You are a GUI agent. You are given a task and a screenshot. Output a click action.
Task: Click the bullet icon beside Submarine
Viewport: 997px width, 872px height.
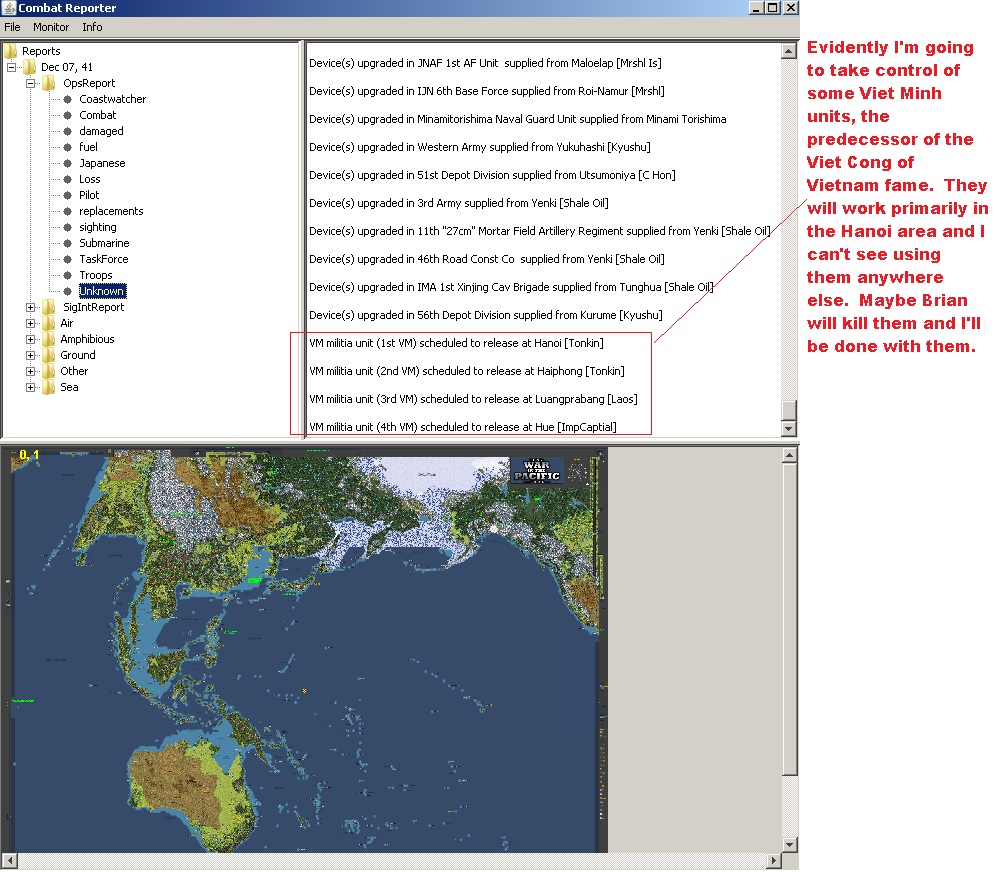click(x=67, y=243)
